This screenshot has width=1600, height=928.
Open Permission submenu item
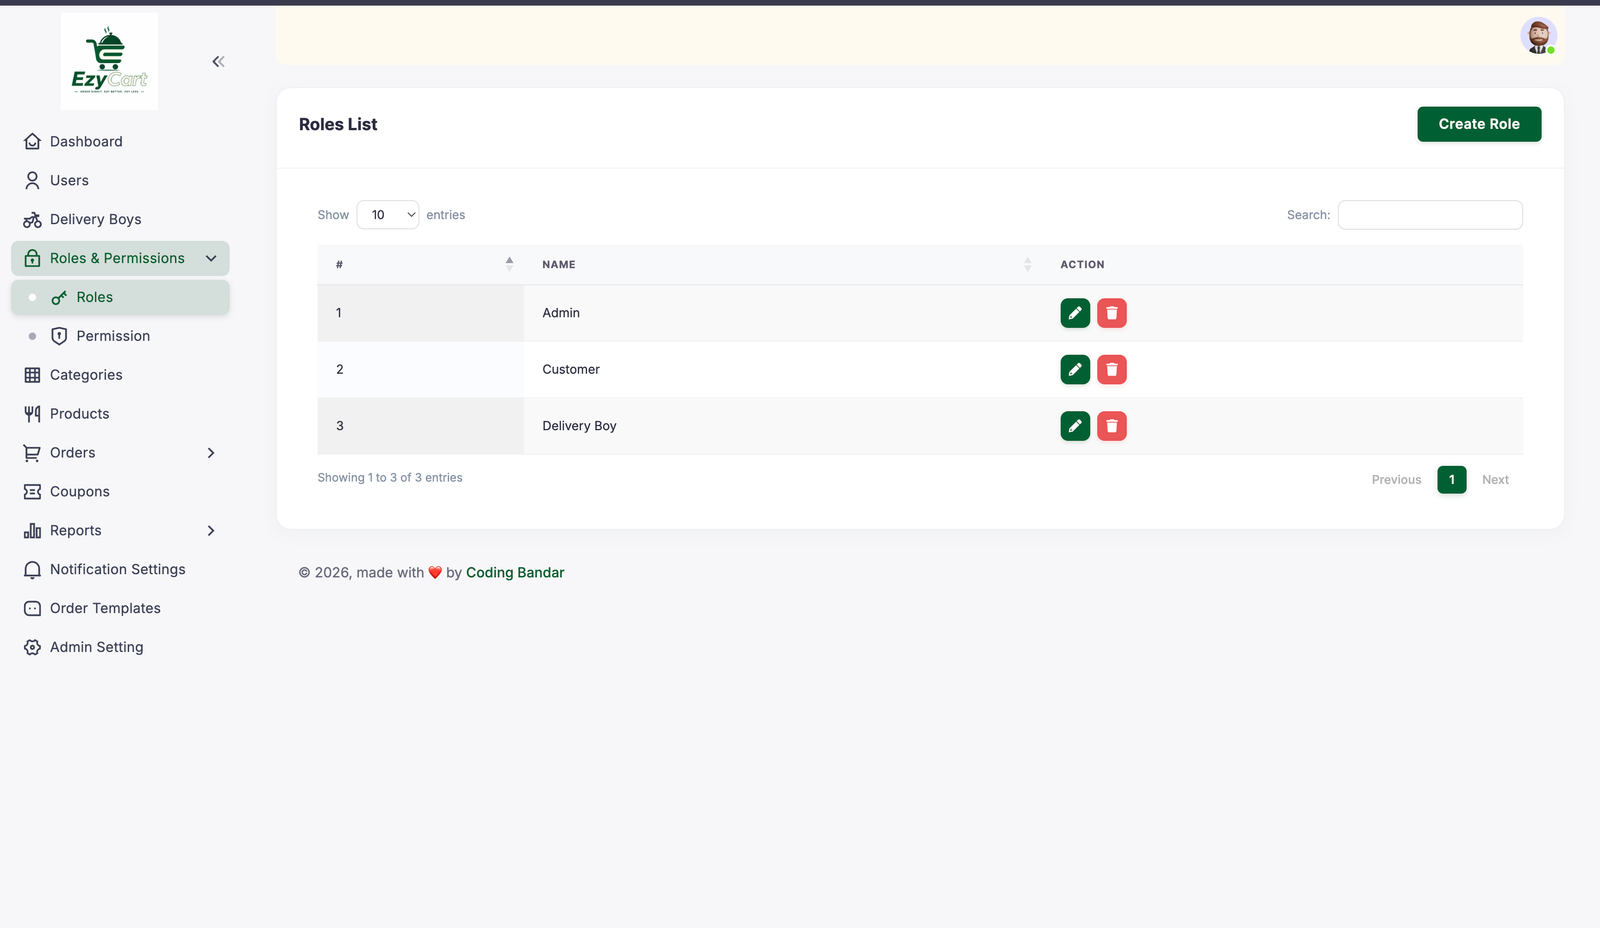[120, 336]
